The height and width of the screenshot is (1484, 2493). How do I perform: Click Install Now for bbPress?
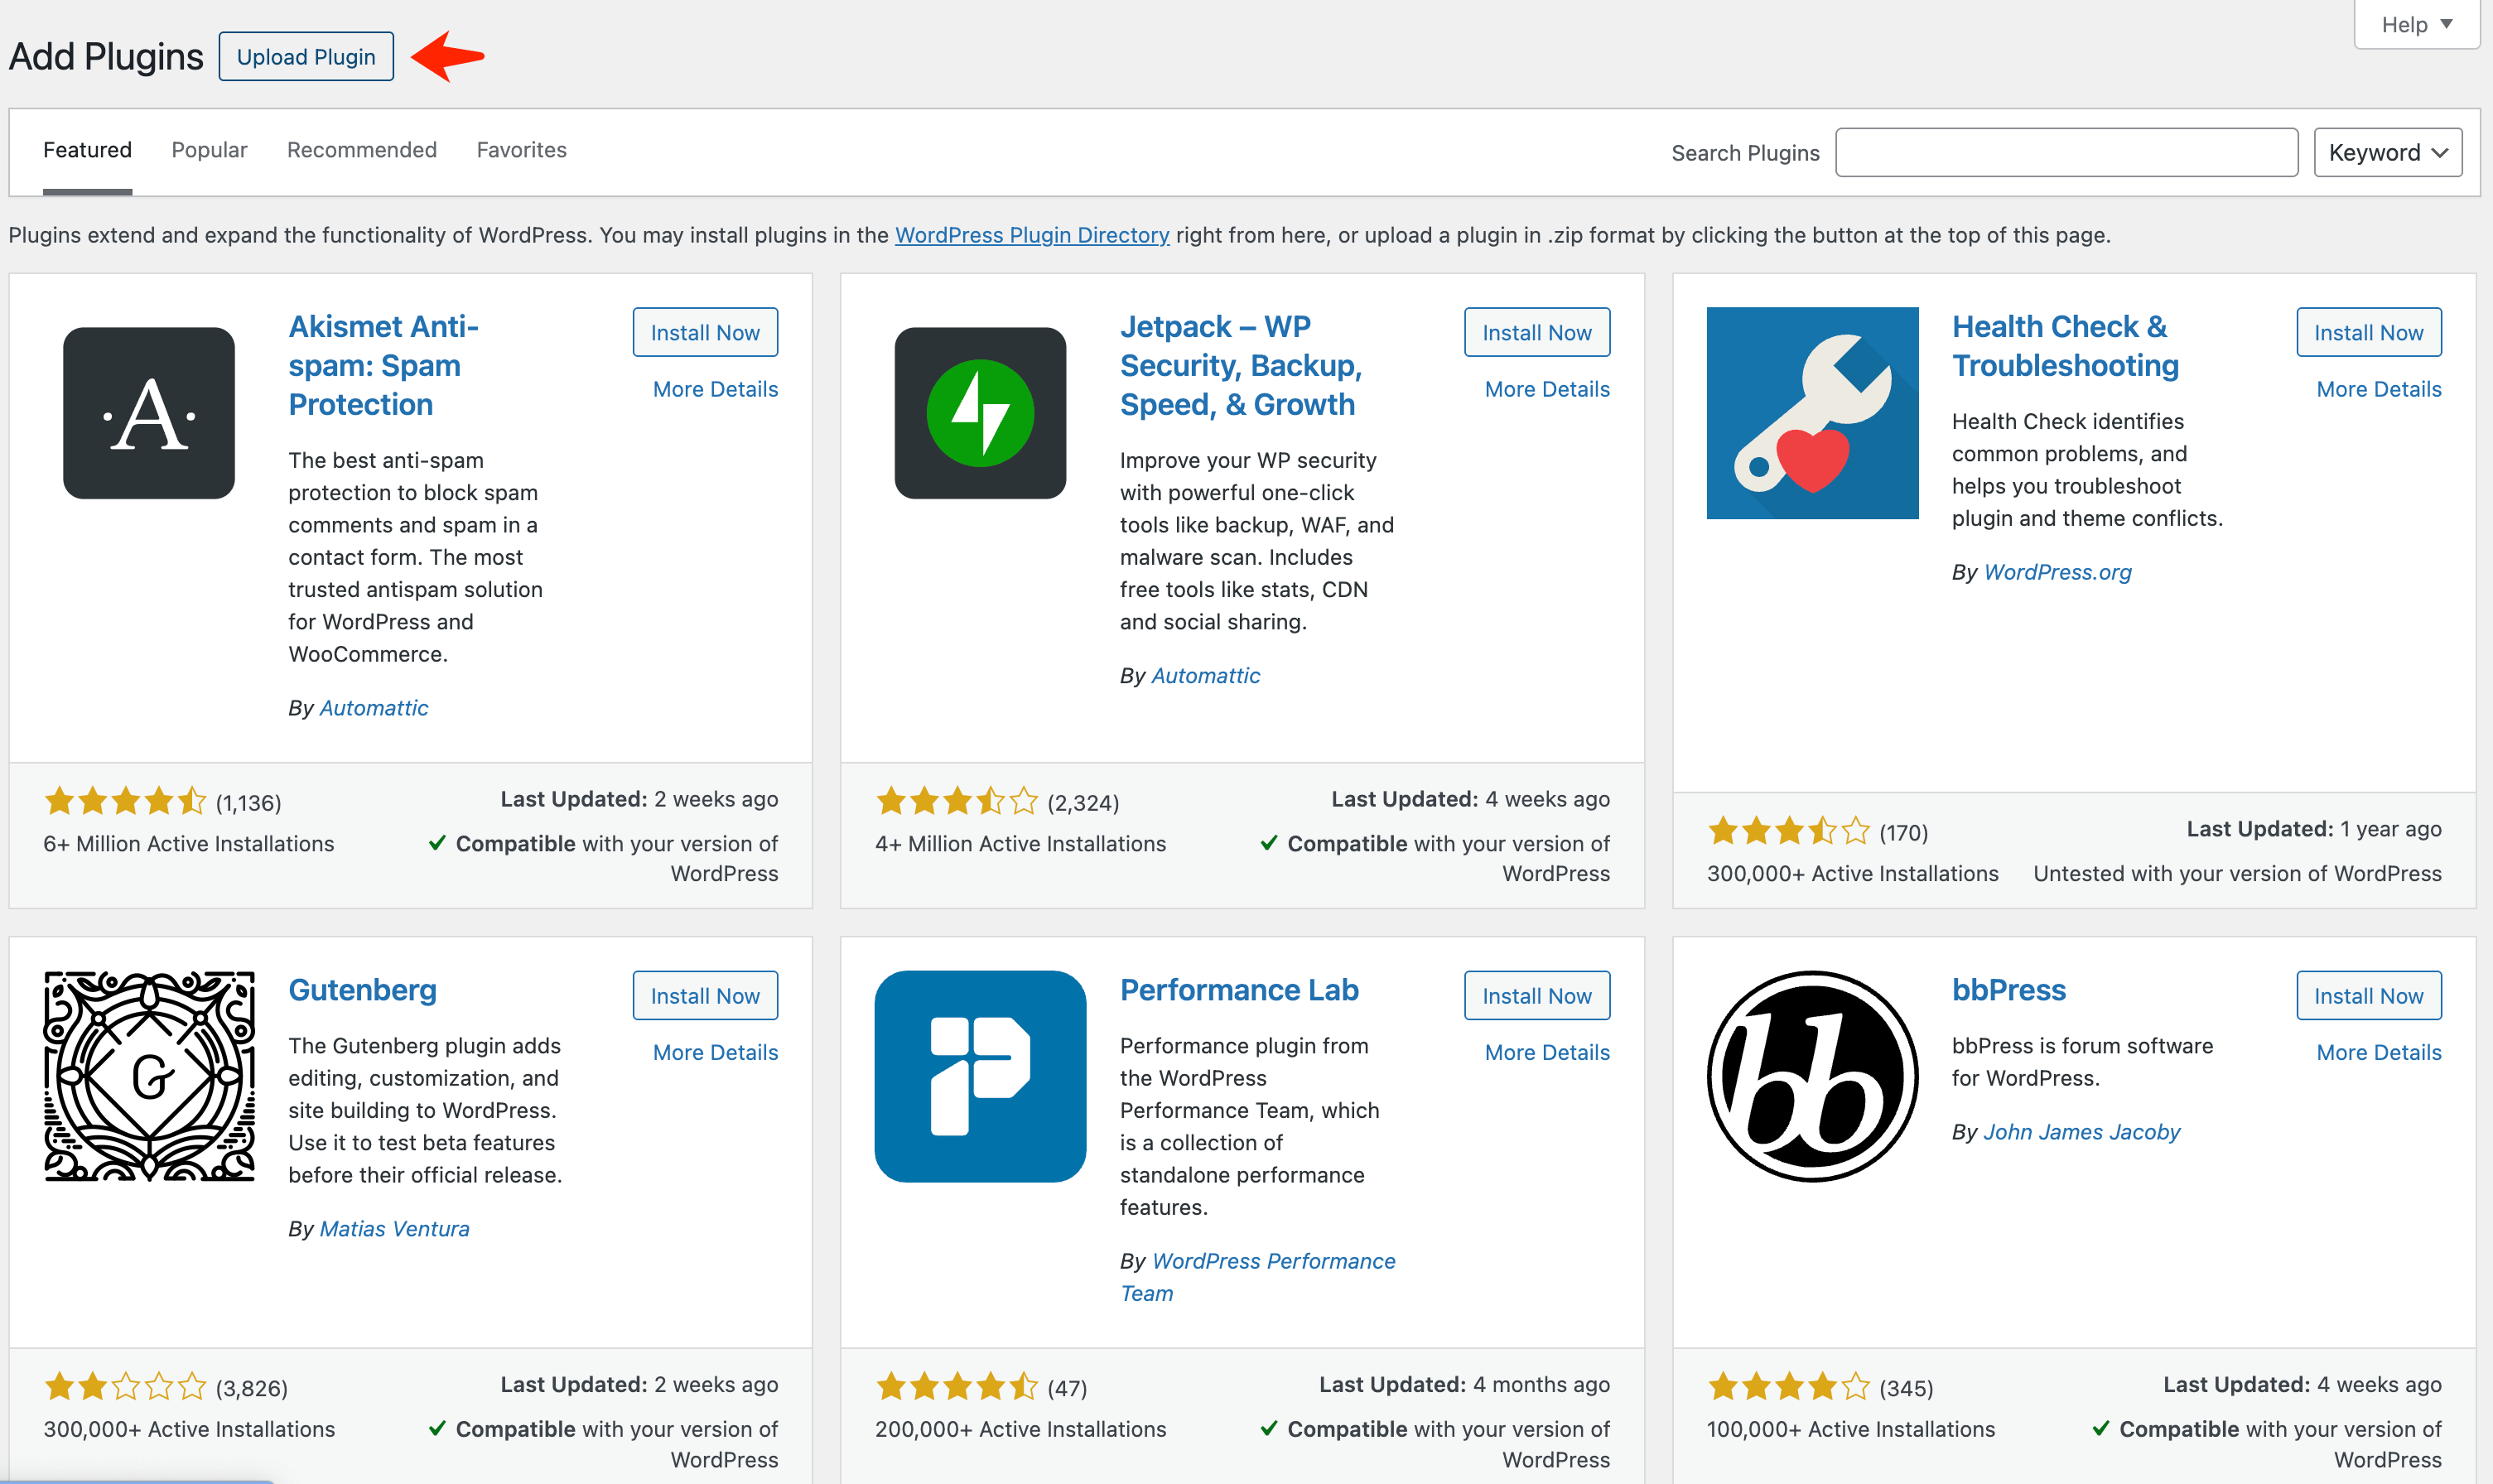pyautogui.click(x=2367, y=995)
